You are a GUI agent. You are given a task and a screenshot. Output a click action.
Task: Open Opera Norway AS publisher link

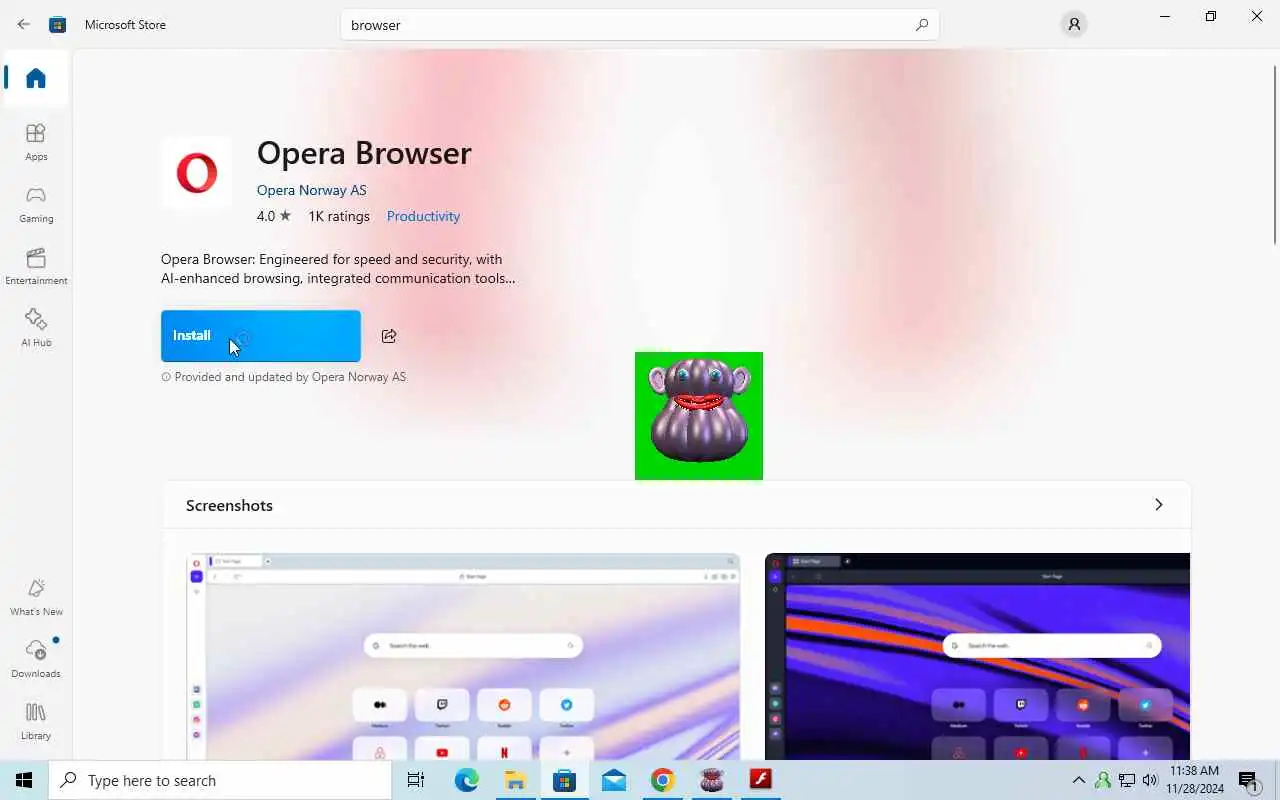[x=311, y=190]
